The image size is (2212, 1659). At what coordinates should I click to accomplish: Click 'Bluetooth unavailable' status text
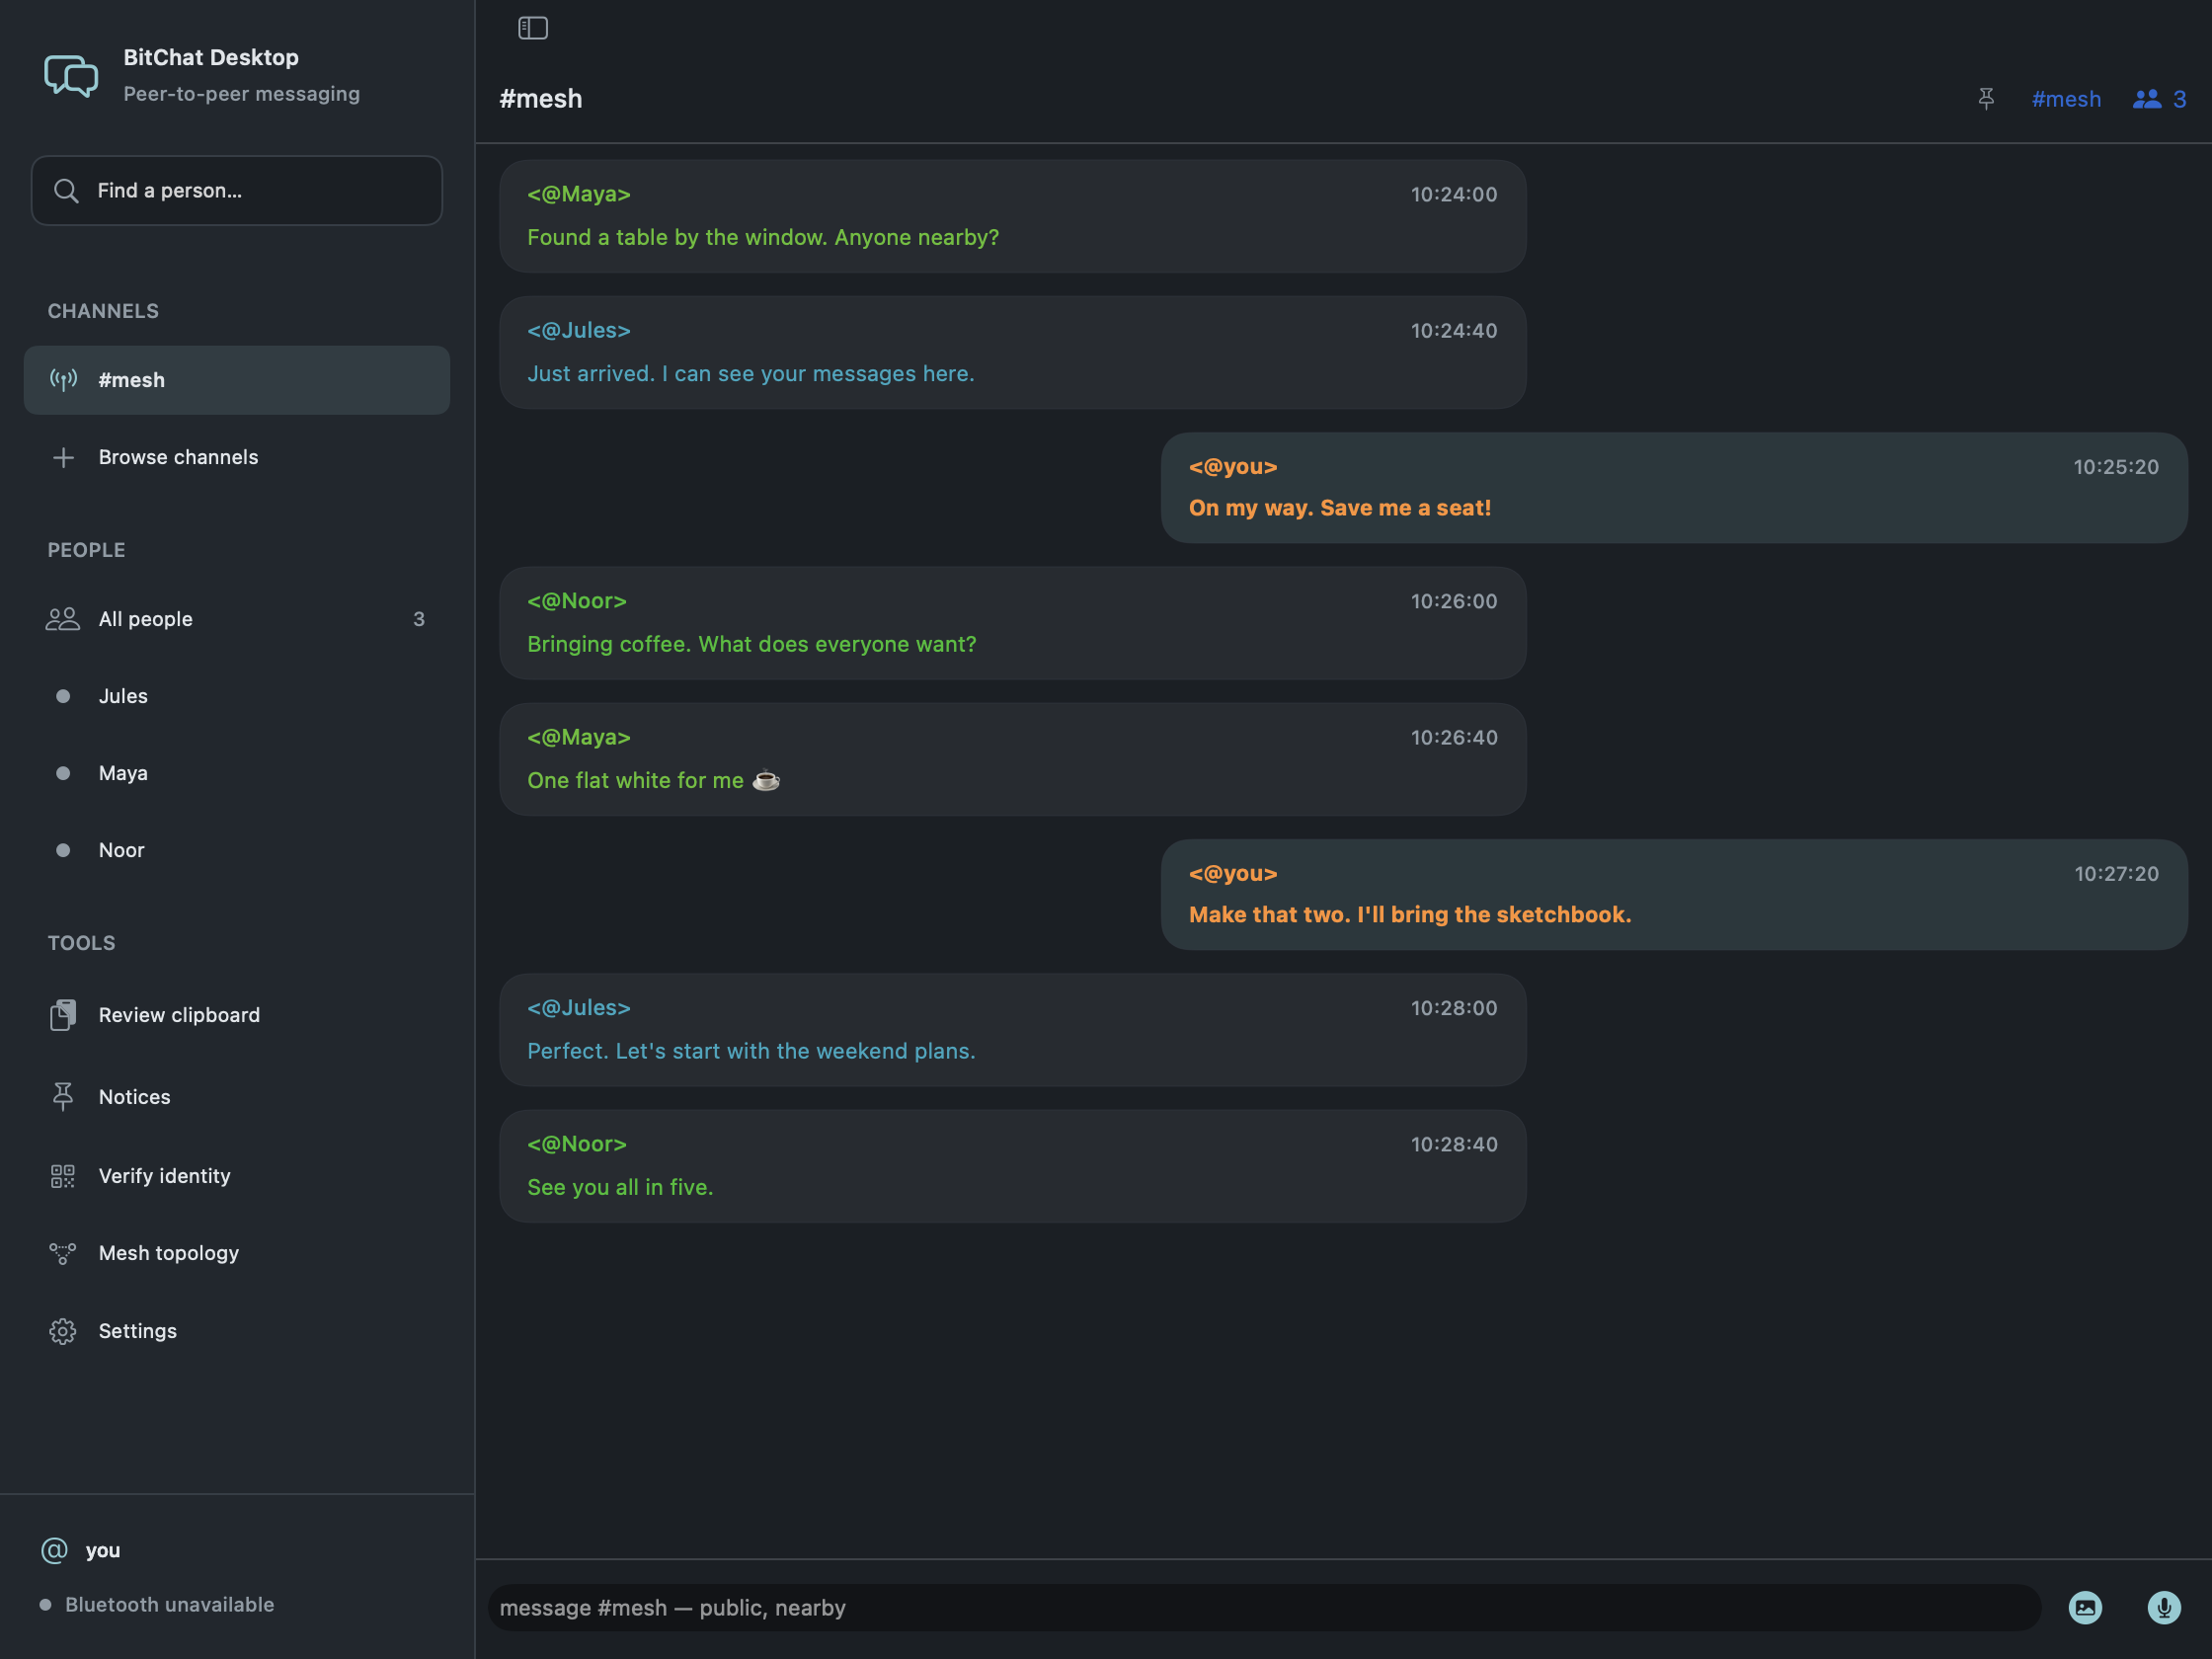pos(170,1604)
